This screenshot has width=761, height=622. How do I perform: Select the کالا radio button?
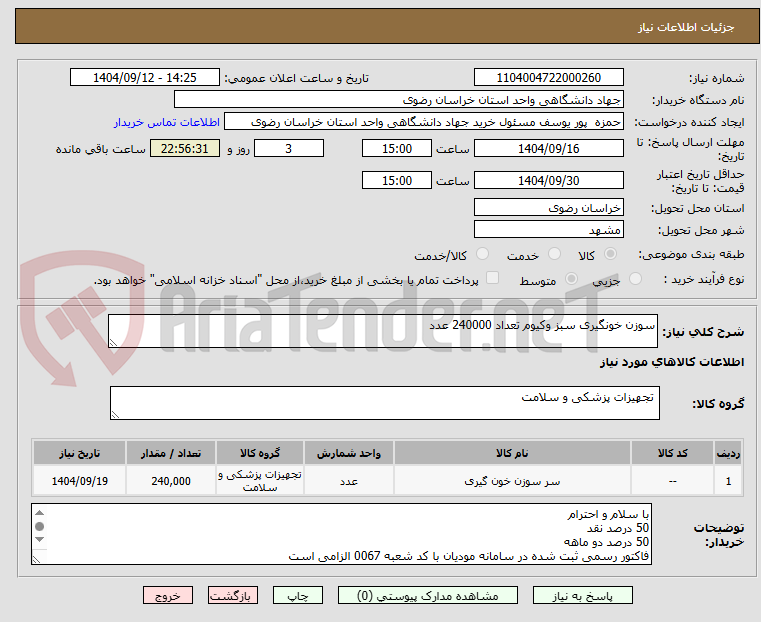tap(611, 254)
